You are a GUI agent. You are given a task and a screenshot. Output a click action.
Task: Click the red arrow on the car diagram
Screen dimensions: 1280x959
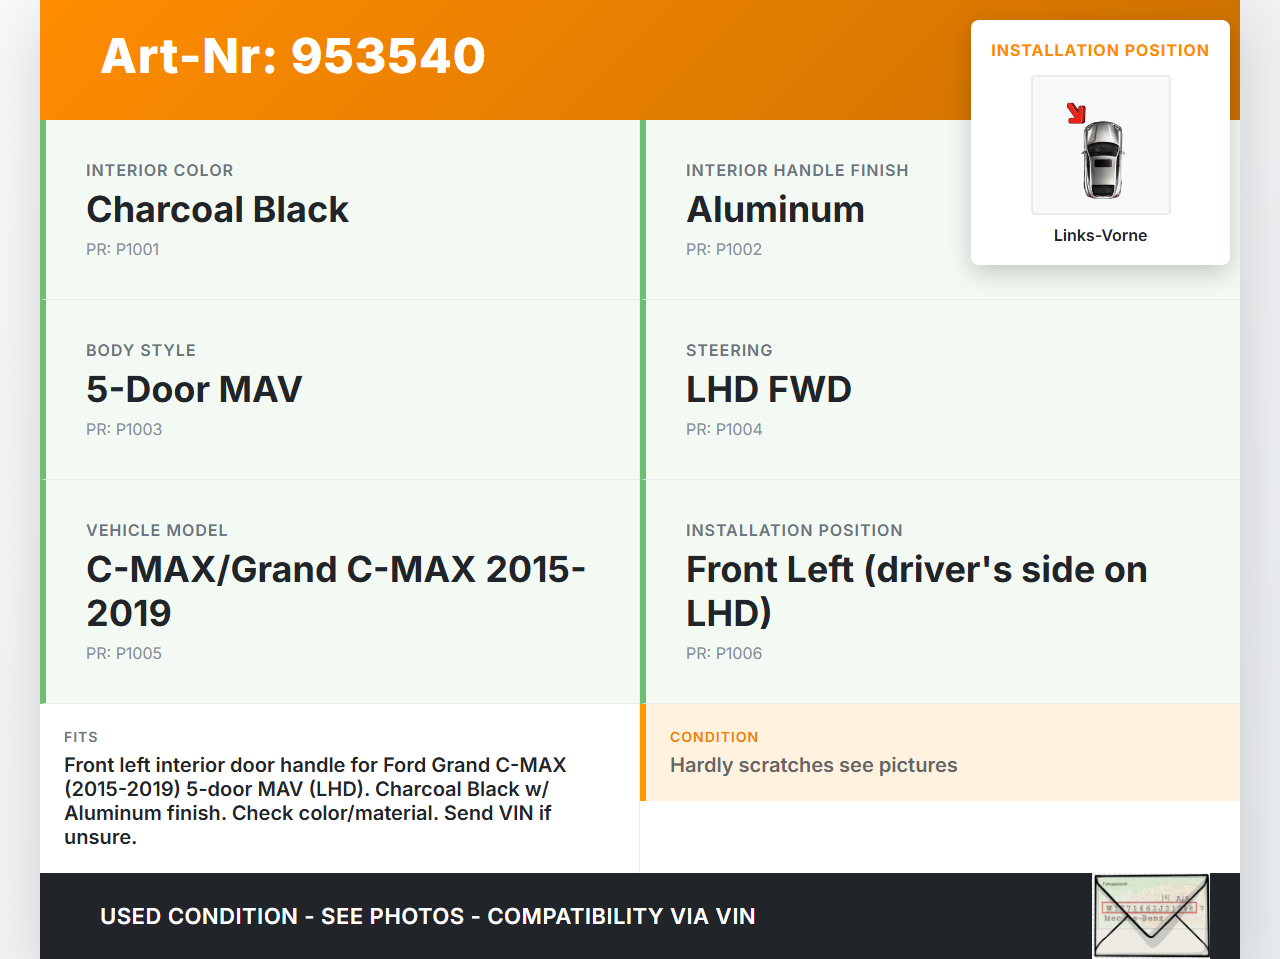[x=1076, y=113]
